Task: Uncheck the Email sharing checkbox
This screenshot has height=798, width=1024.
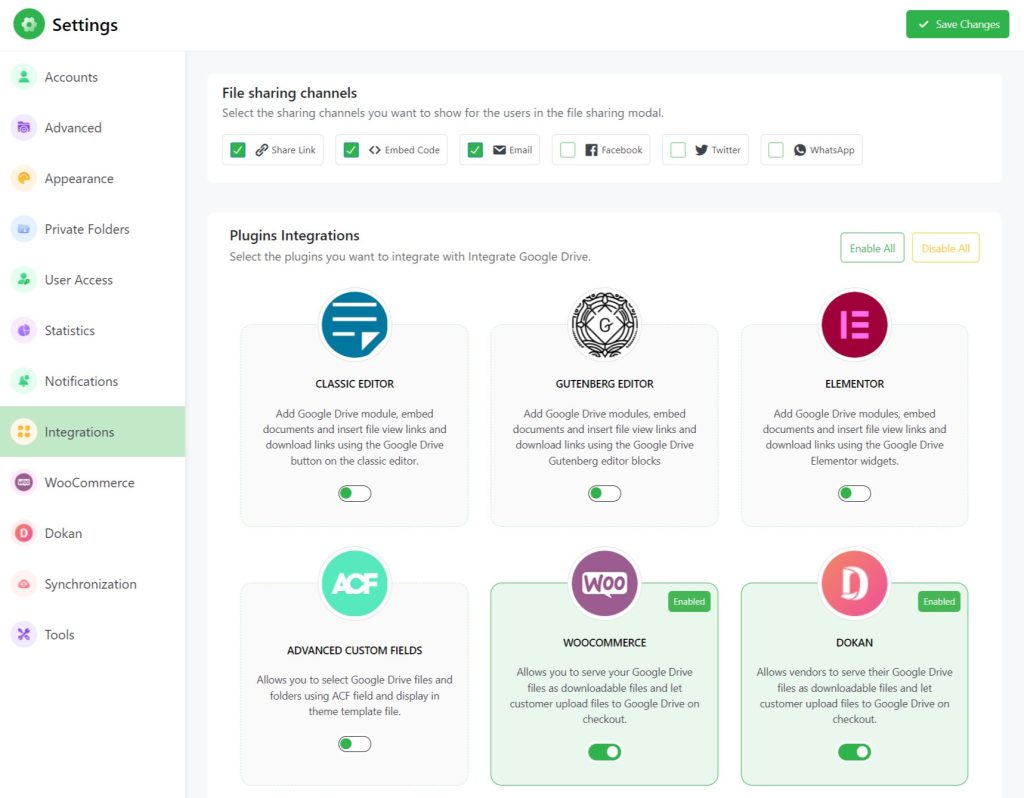Action: point(475,150)
